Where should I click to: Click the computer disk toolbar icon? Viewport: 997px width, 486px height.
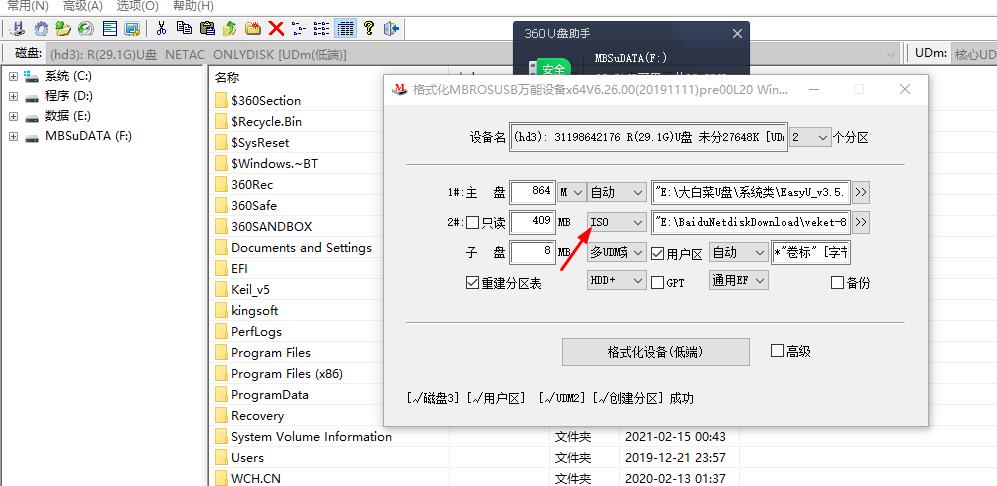18,28
